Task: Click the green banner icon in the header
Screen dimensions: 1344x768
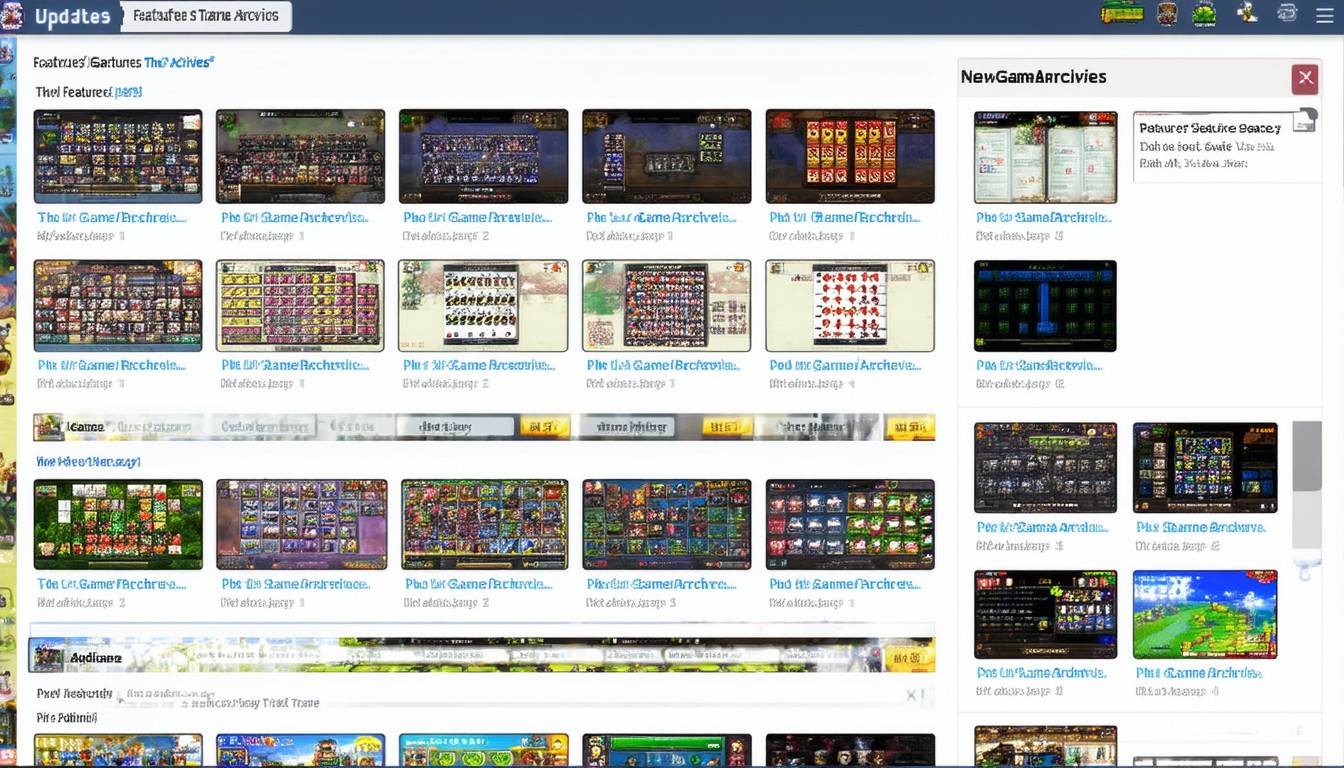Action: click(x=1121, y=14)
